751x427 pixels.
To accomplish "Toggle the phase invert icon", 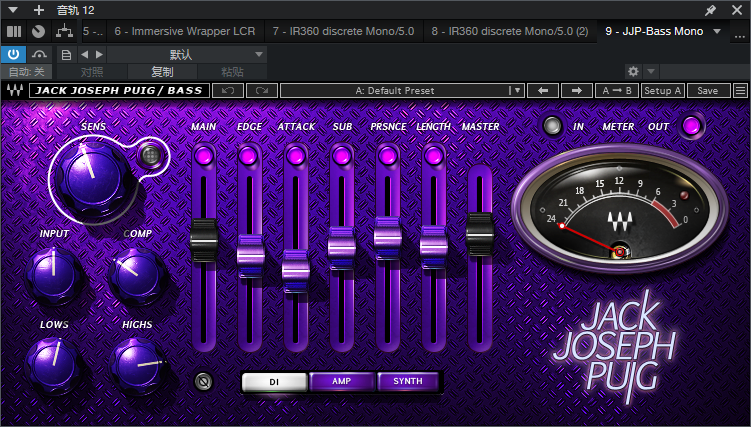I will point(204,382).
